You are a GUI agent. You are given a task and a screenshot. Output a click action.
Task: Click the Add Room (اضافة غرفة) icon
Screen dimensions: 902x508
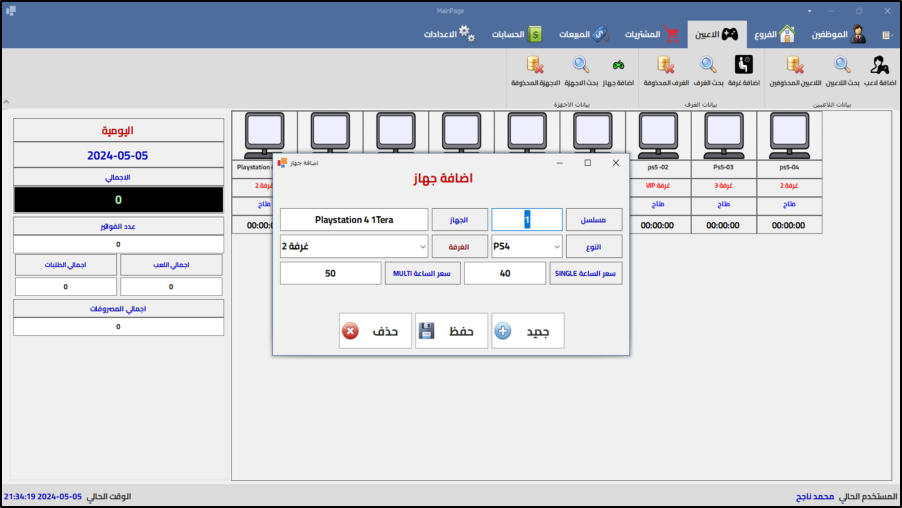click(x=743, y=66)
